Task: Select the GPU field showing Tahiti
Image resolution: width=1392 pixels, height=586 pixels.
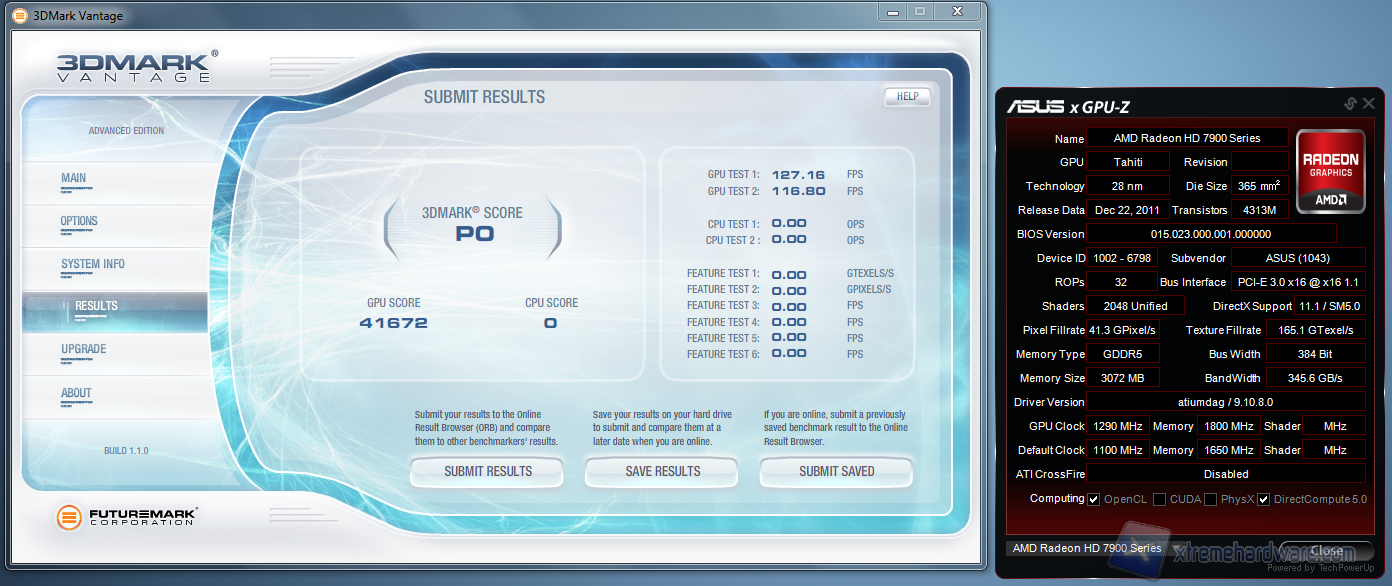Action: pos(1128,162)
